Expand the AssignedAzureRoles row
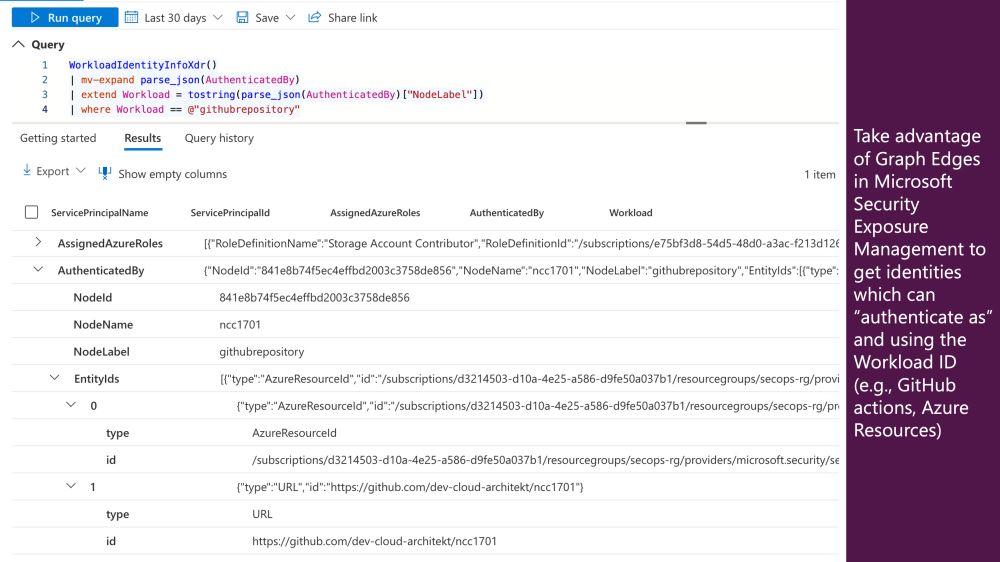 click(x=38, y=242)
